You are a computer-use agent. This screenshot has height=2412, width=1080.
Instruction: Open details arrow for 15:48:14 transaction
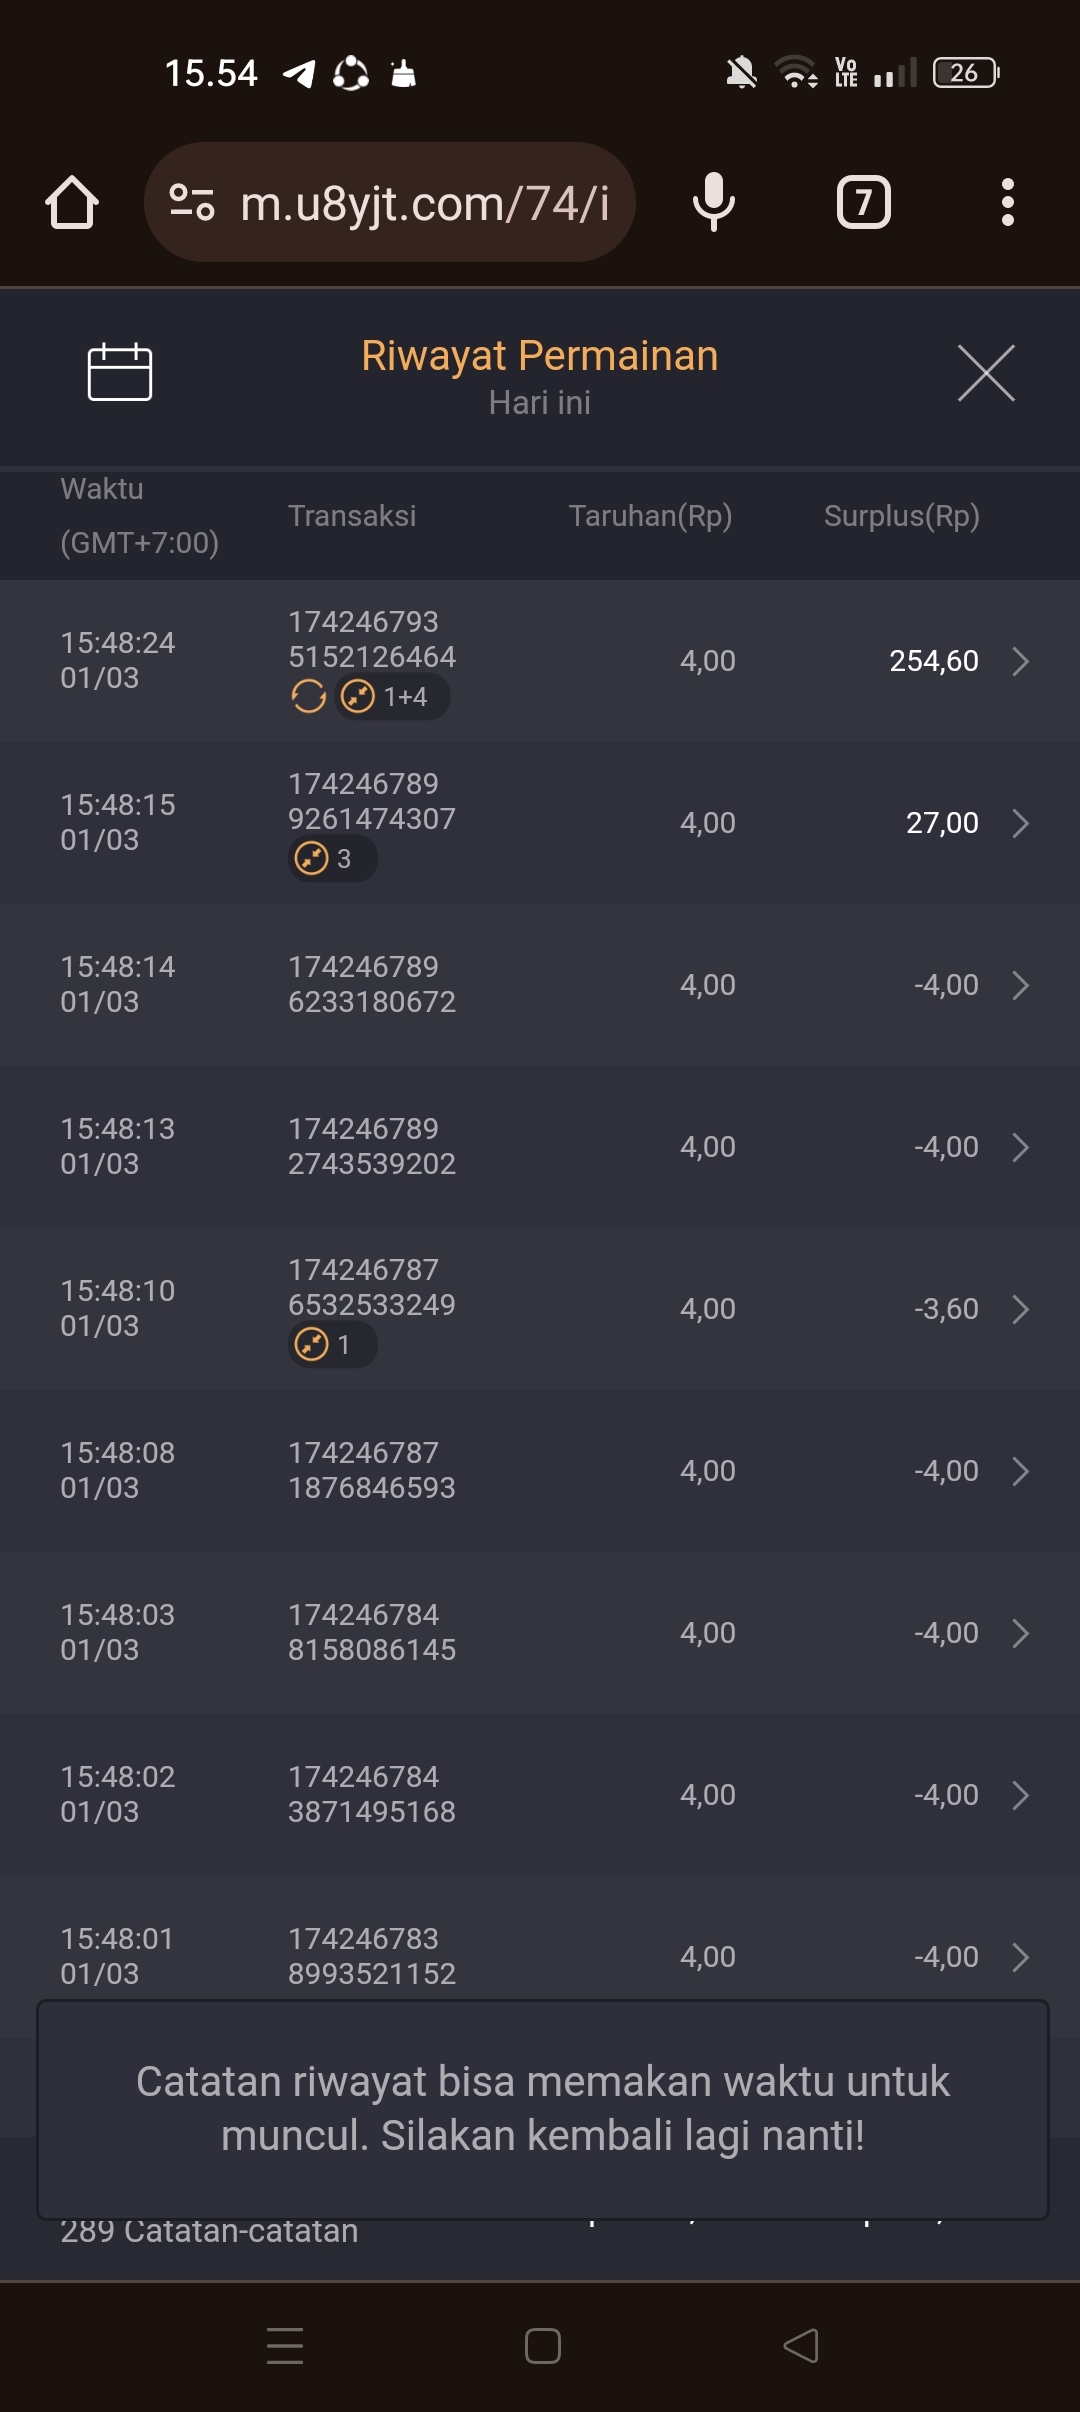click(1020, 985)
